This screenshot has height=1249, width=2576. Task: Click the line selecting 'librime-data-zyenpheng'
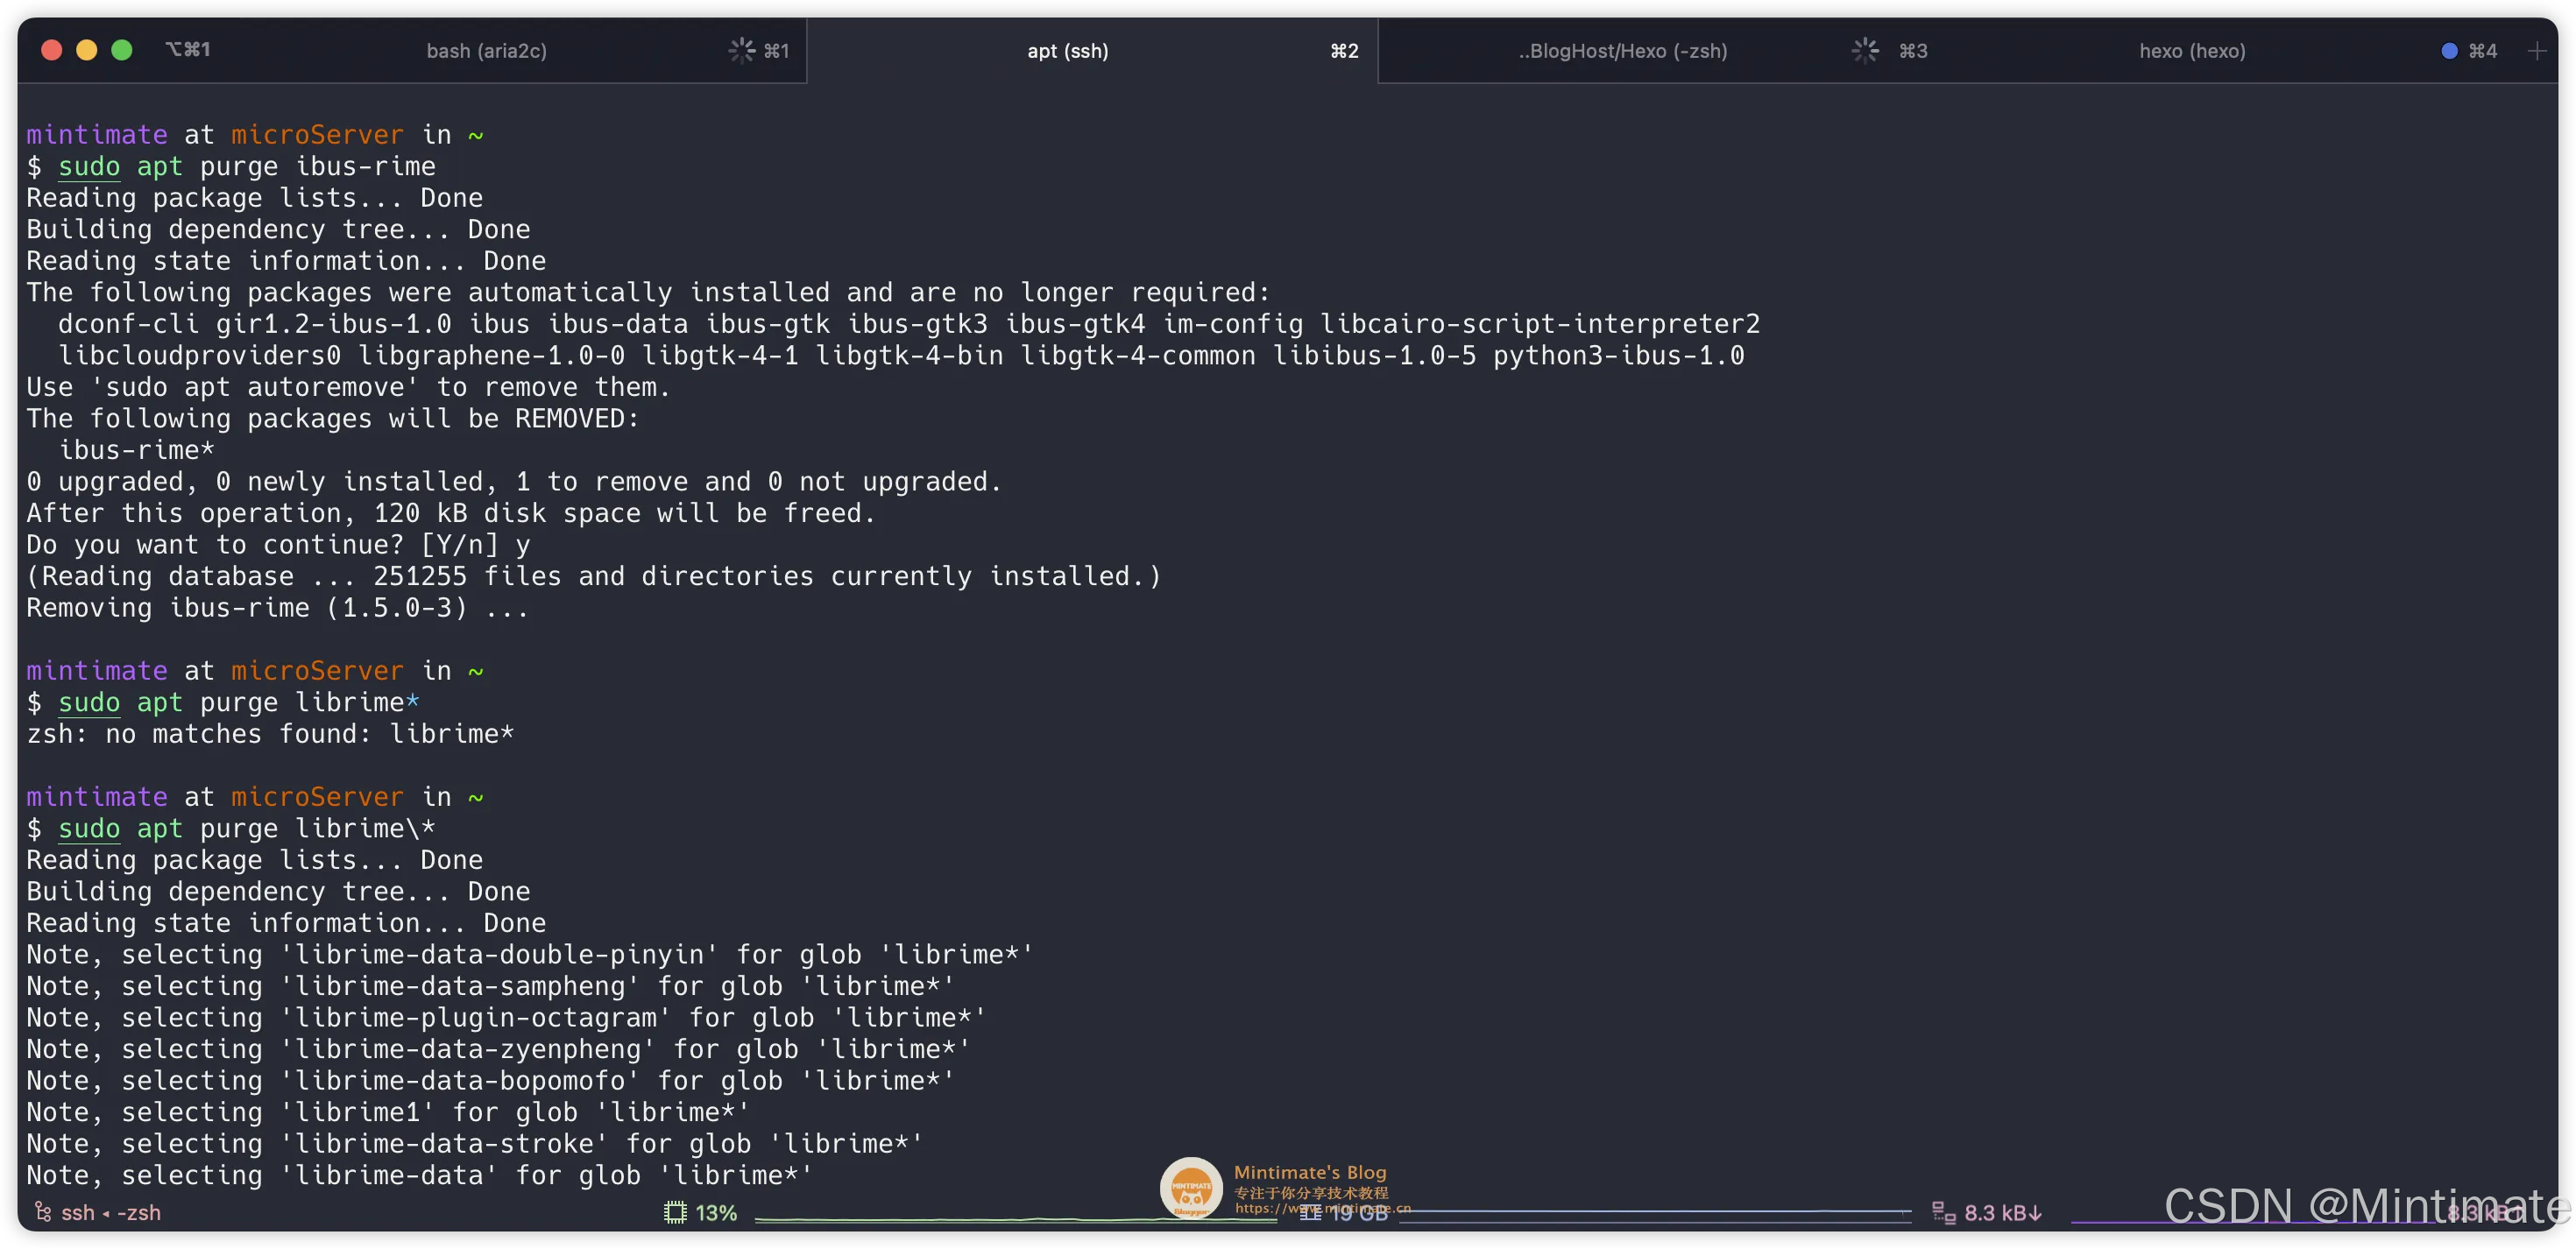point(498,1050)
